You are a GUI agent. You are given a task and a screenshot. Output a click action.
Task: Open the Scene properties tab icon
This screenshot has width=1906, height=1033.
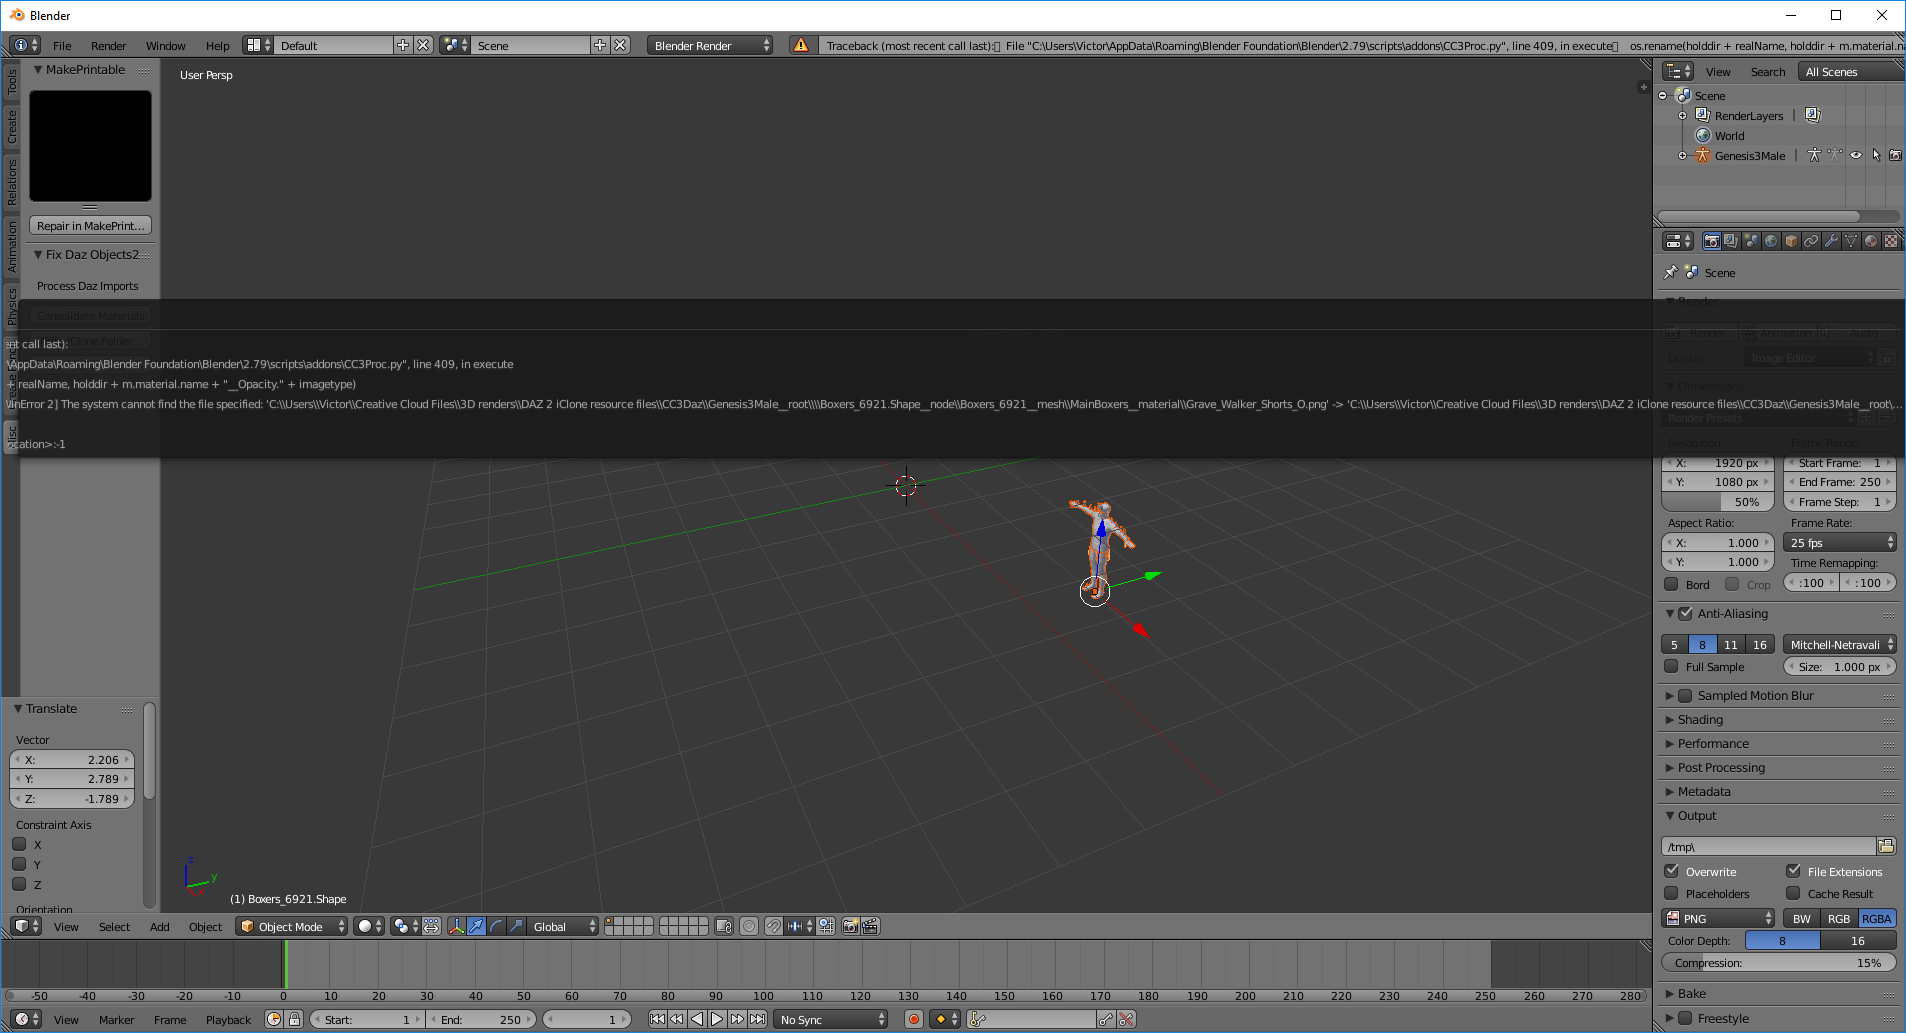tap(1751, 241)
